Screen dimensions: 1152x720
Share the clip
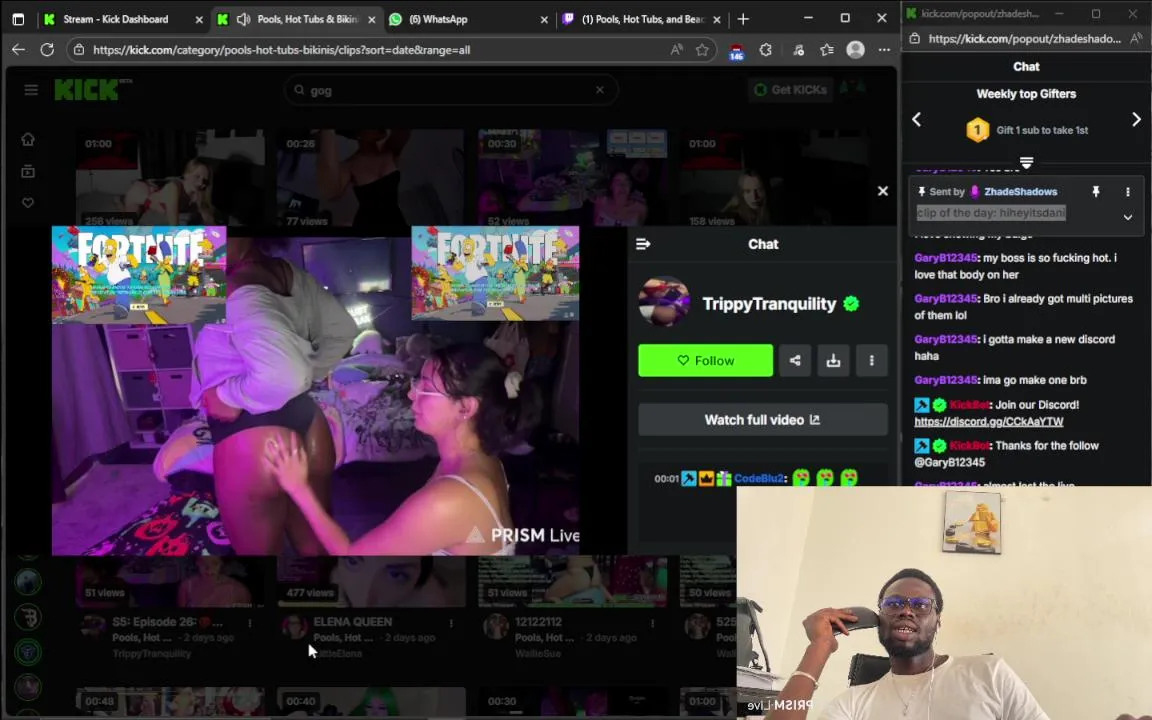795,360
